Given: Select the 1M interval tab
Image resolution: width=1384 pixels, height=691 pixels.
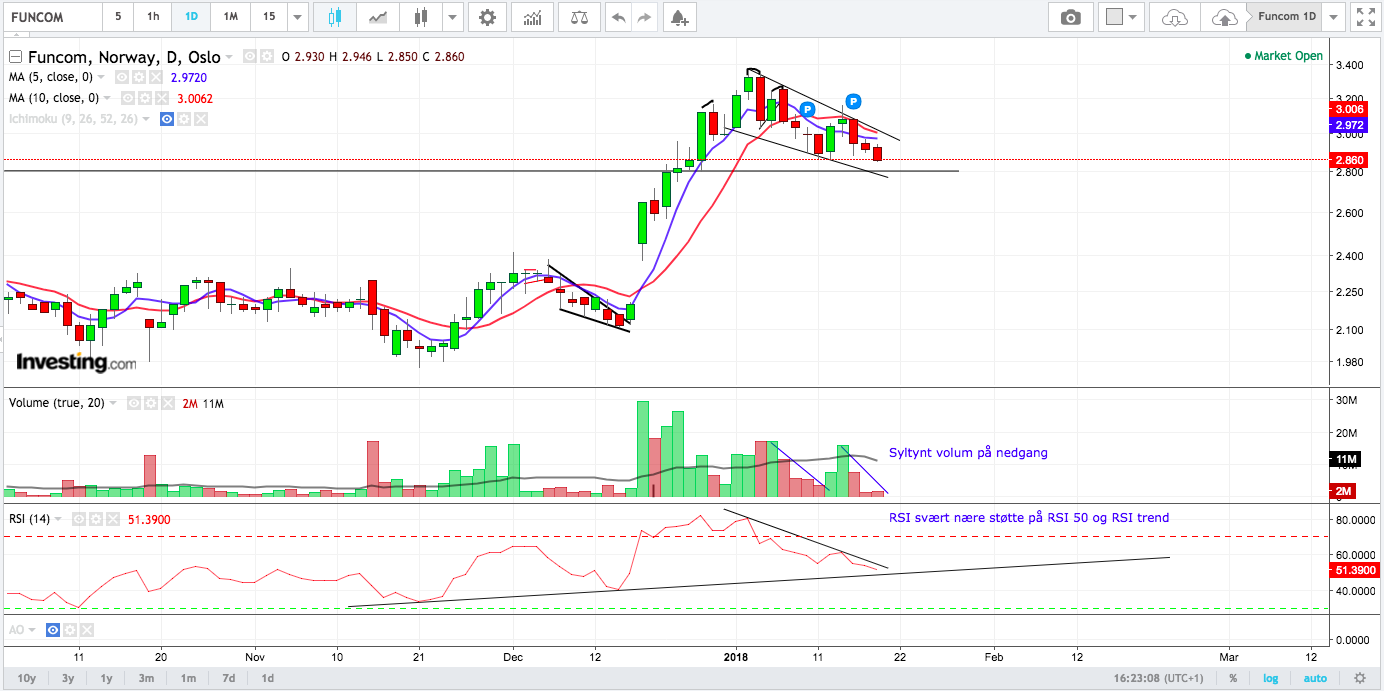Looking at the screenshot, I should (230, 17).
